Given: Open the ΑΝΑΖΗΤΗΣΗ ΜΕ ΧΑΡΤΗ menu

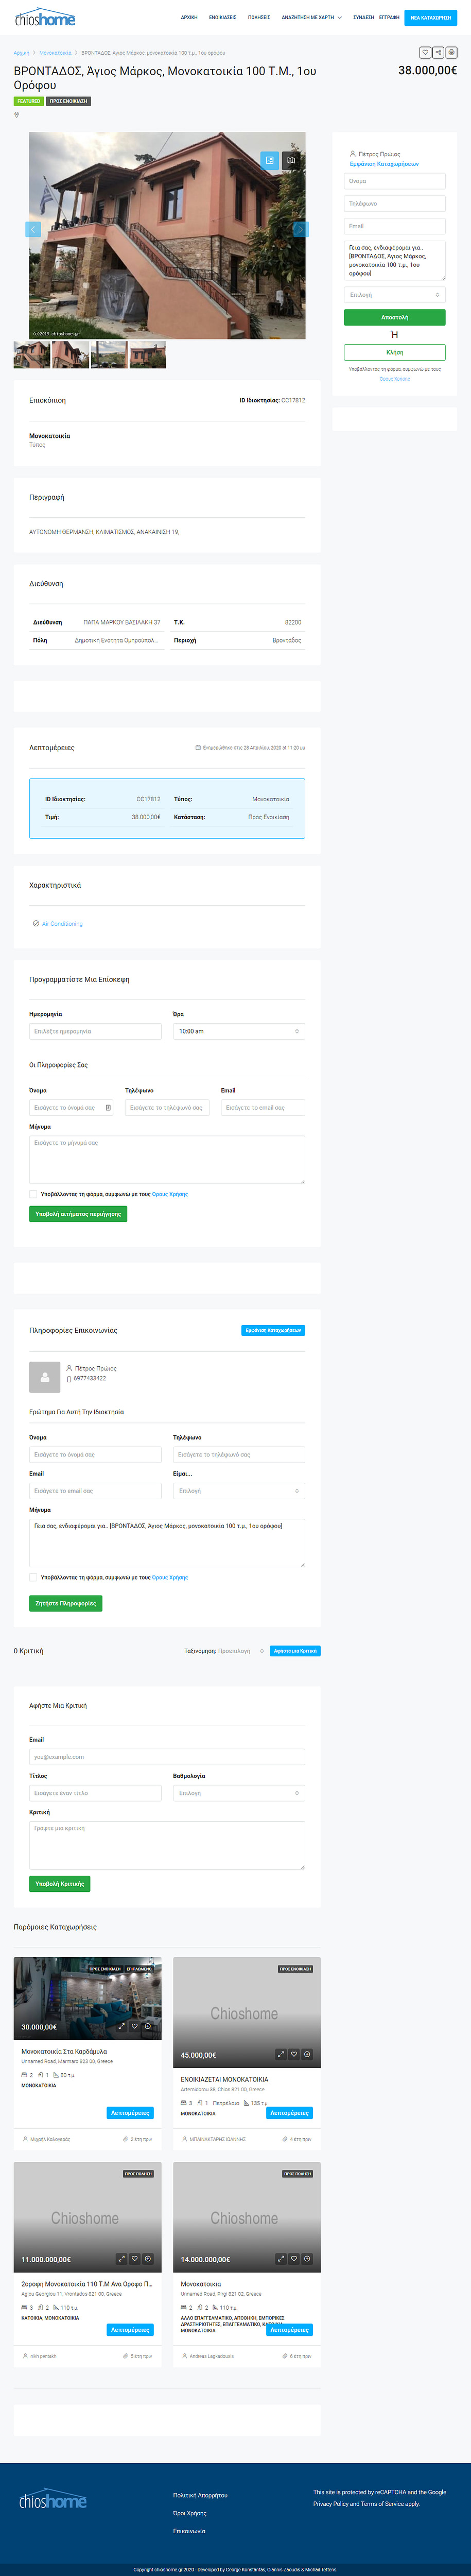Looking at the screenshot, I should [311, 17].
